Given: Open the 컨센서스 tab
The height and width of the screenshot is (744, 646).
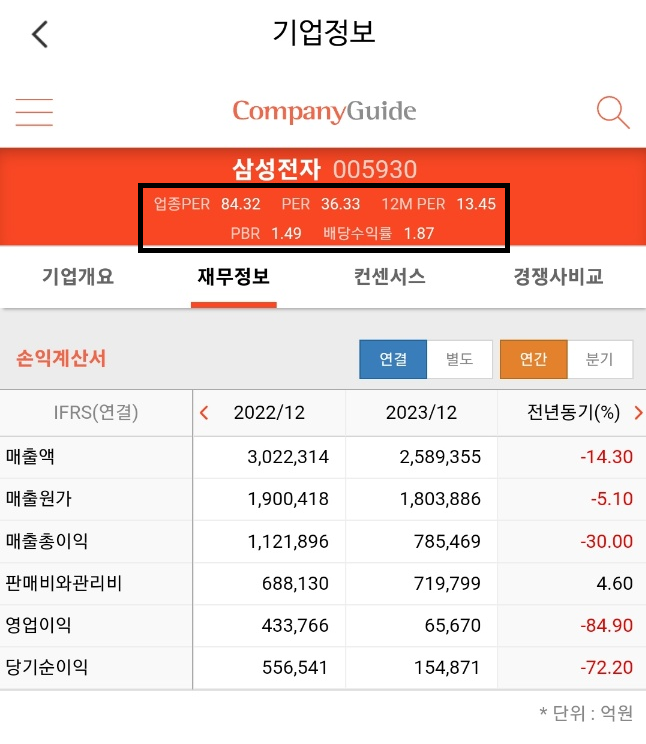Looking at the screenshot, I should pos(390,276).
